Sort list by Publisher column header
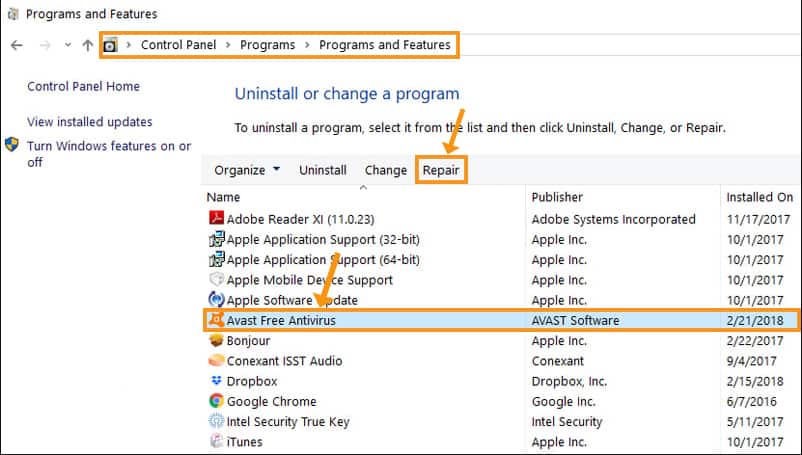 pyautogui.click(x=557, y=197)
